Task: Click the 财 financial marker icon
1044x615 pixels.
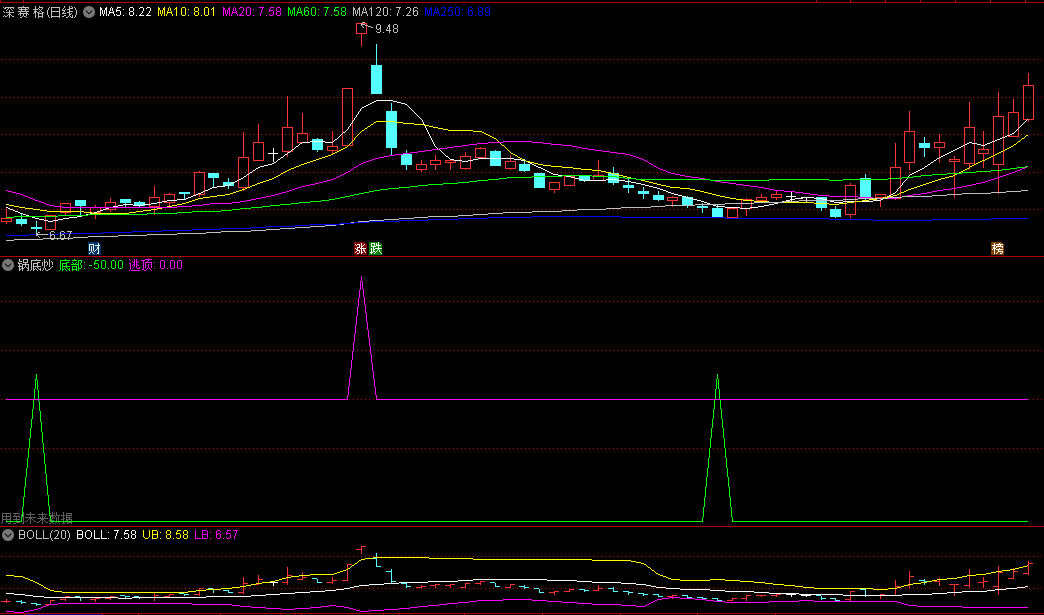Action: 95,249
